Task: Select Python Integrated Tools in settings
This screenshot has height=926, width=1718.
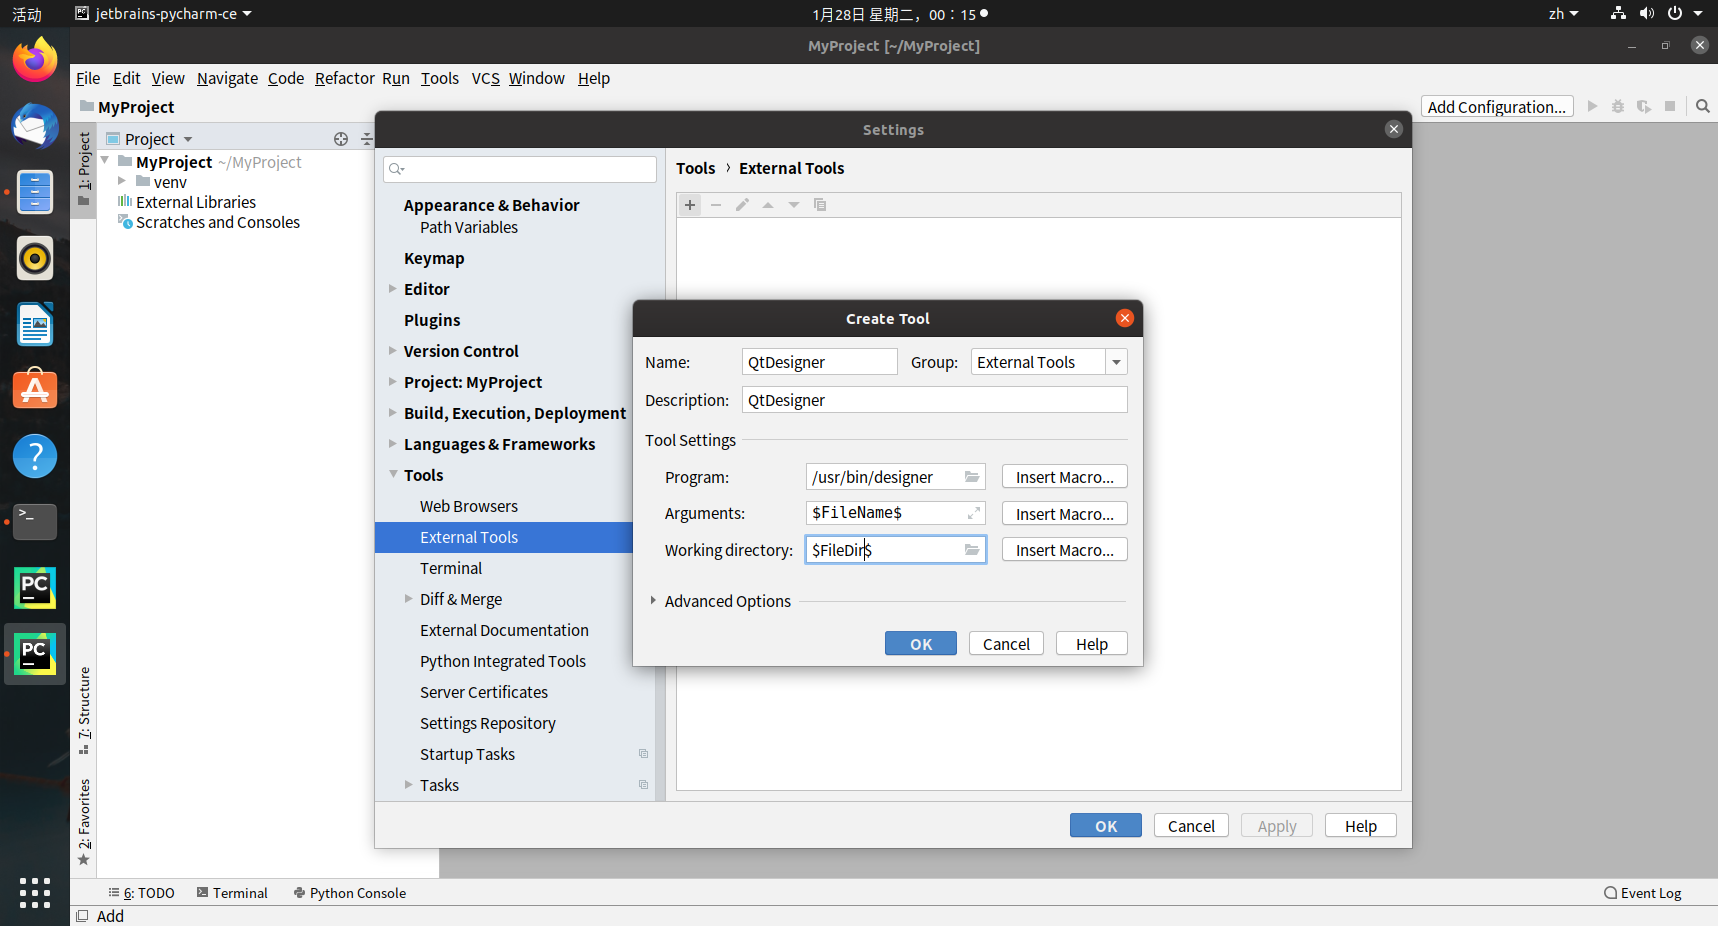Action: pos(504,661)
